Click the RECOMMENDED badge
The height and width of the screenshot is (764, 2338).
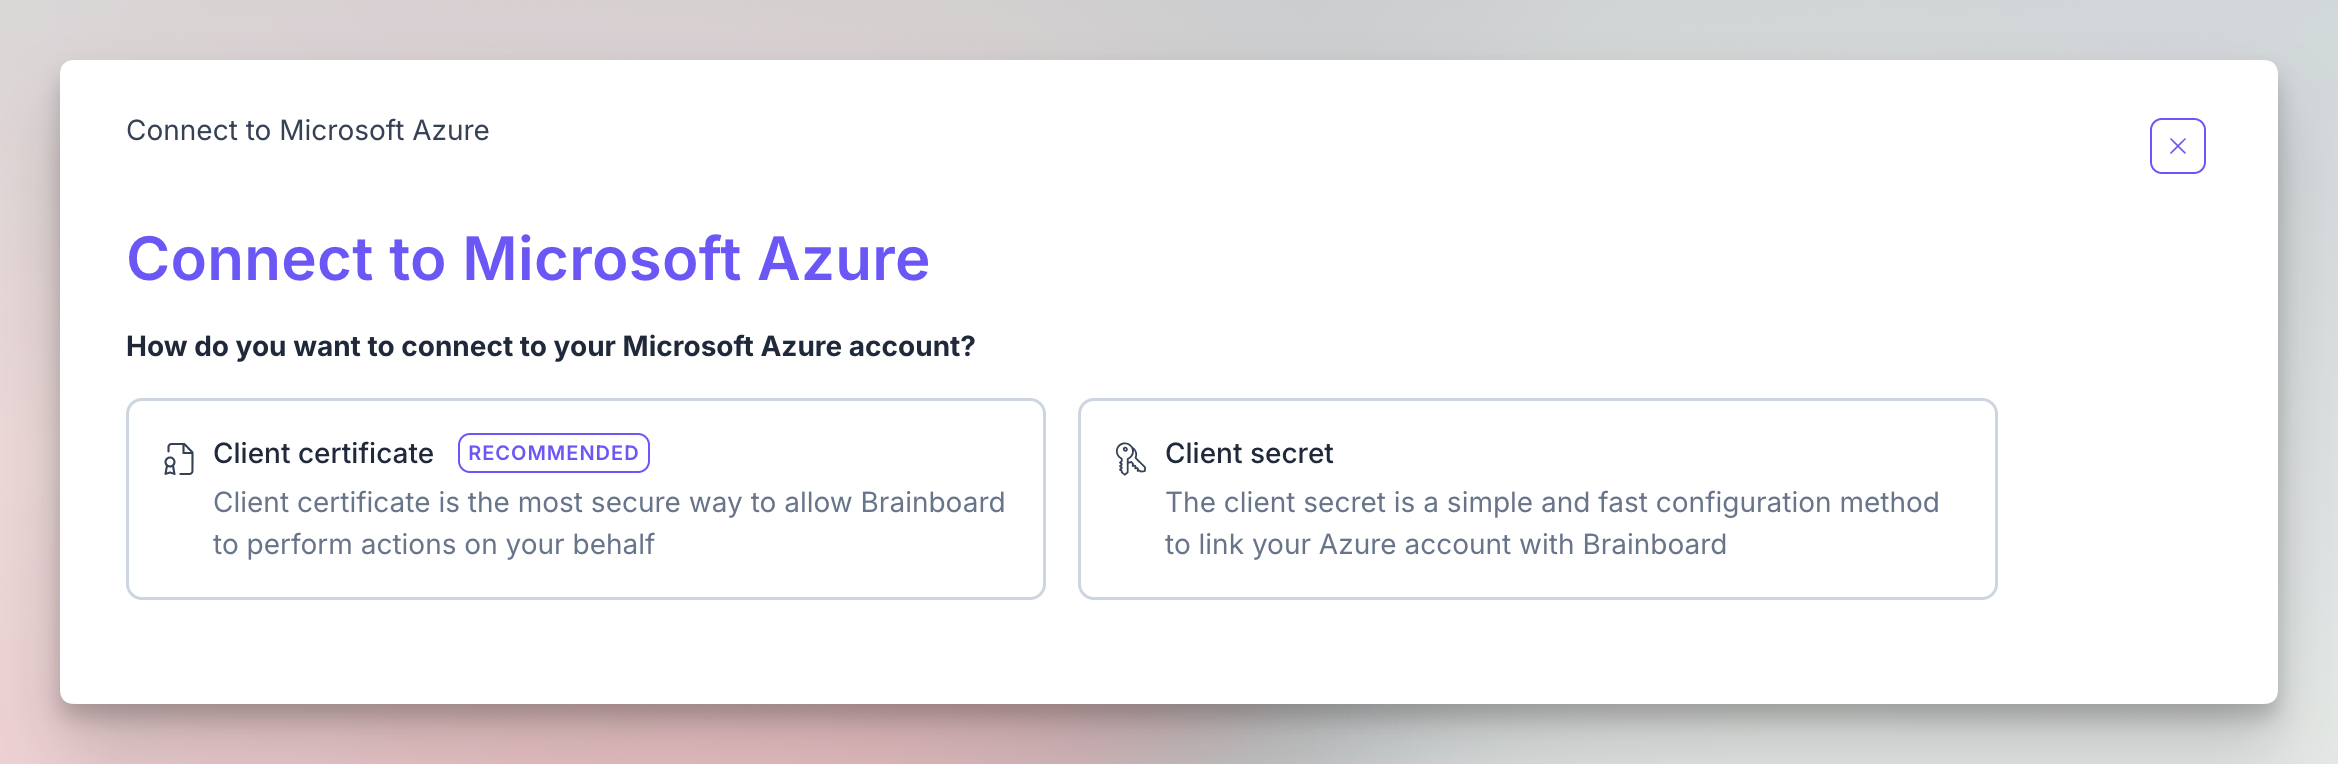(x=553, y=453)
